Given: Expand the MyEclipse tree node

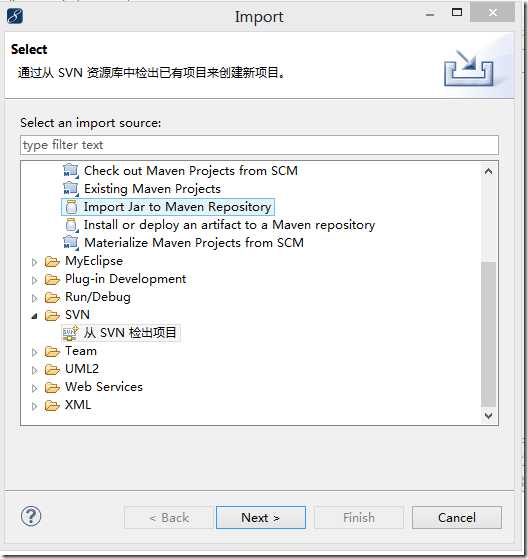Looking at the screenshot, I should [x=34, y=262].
